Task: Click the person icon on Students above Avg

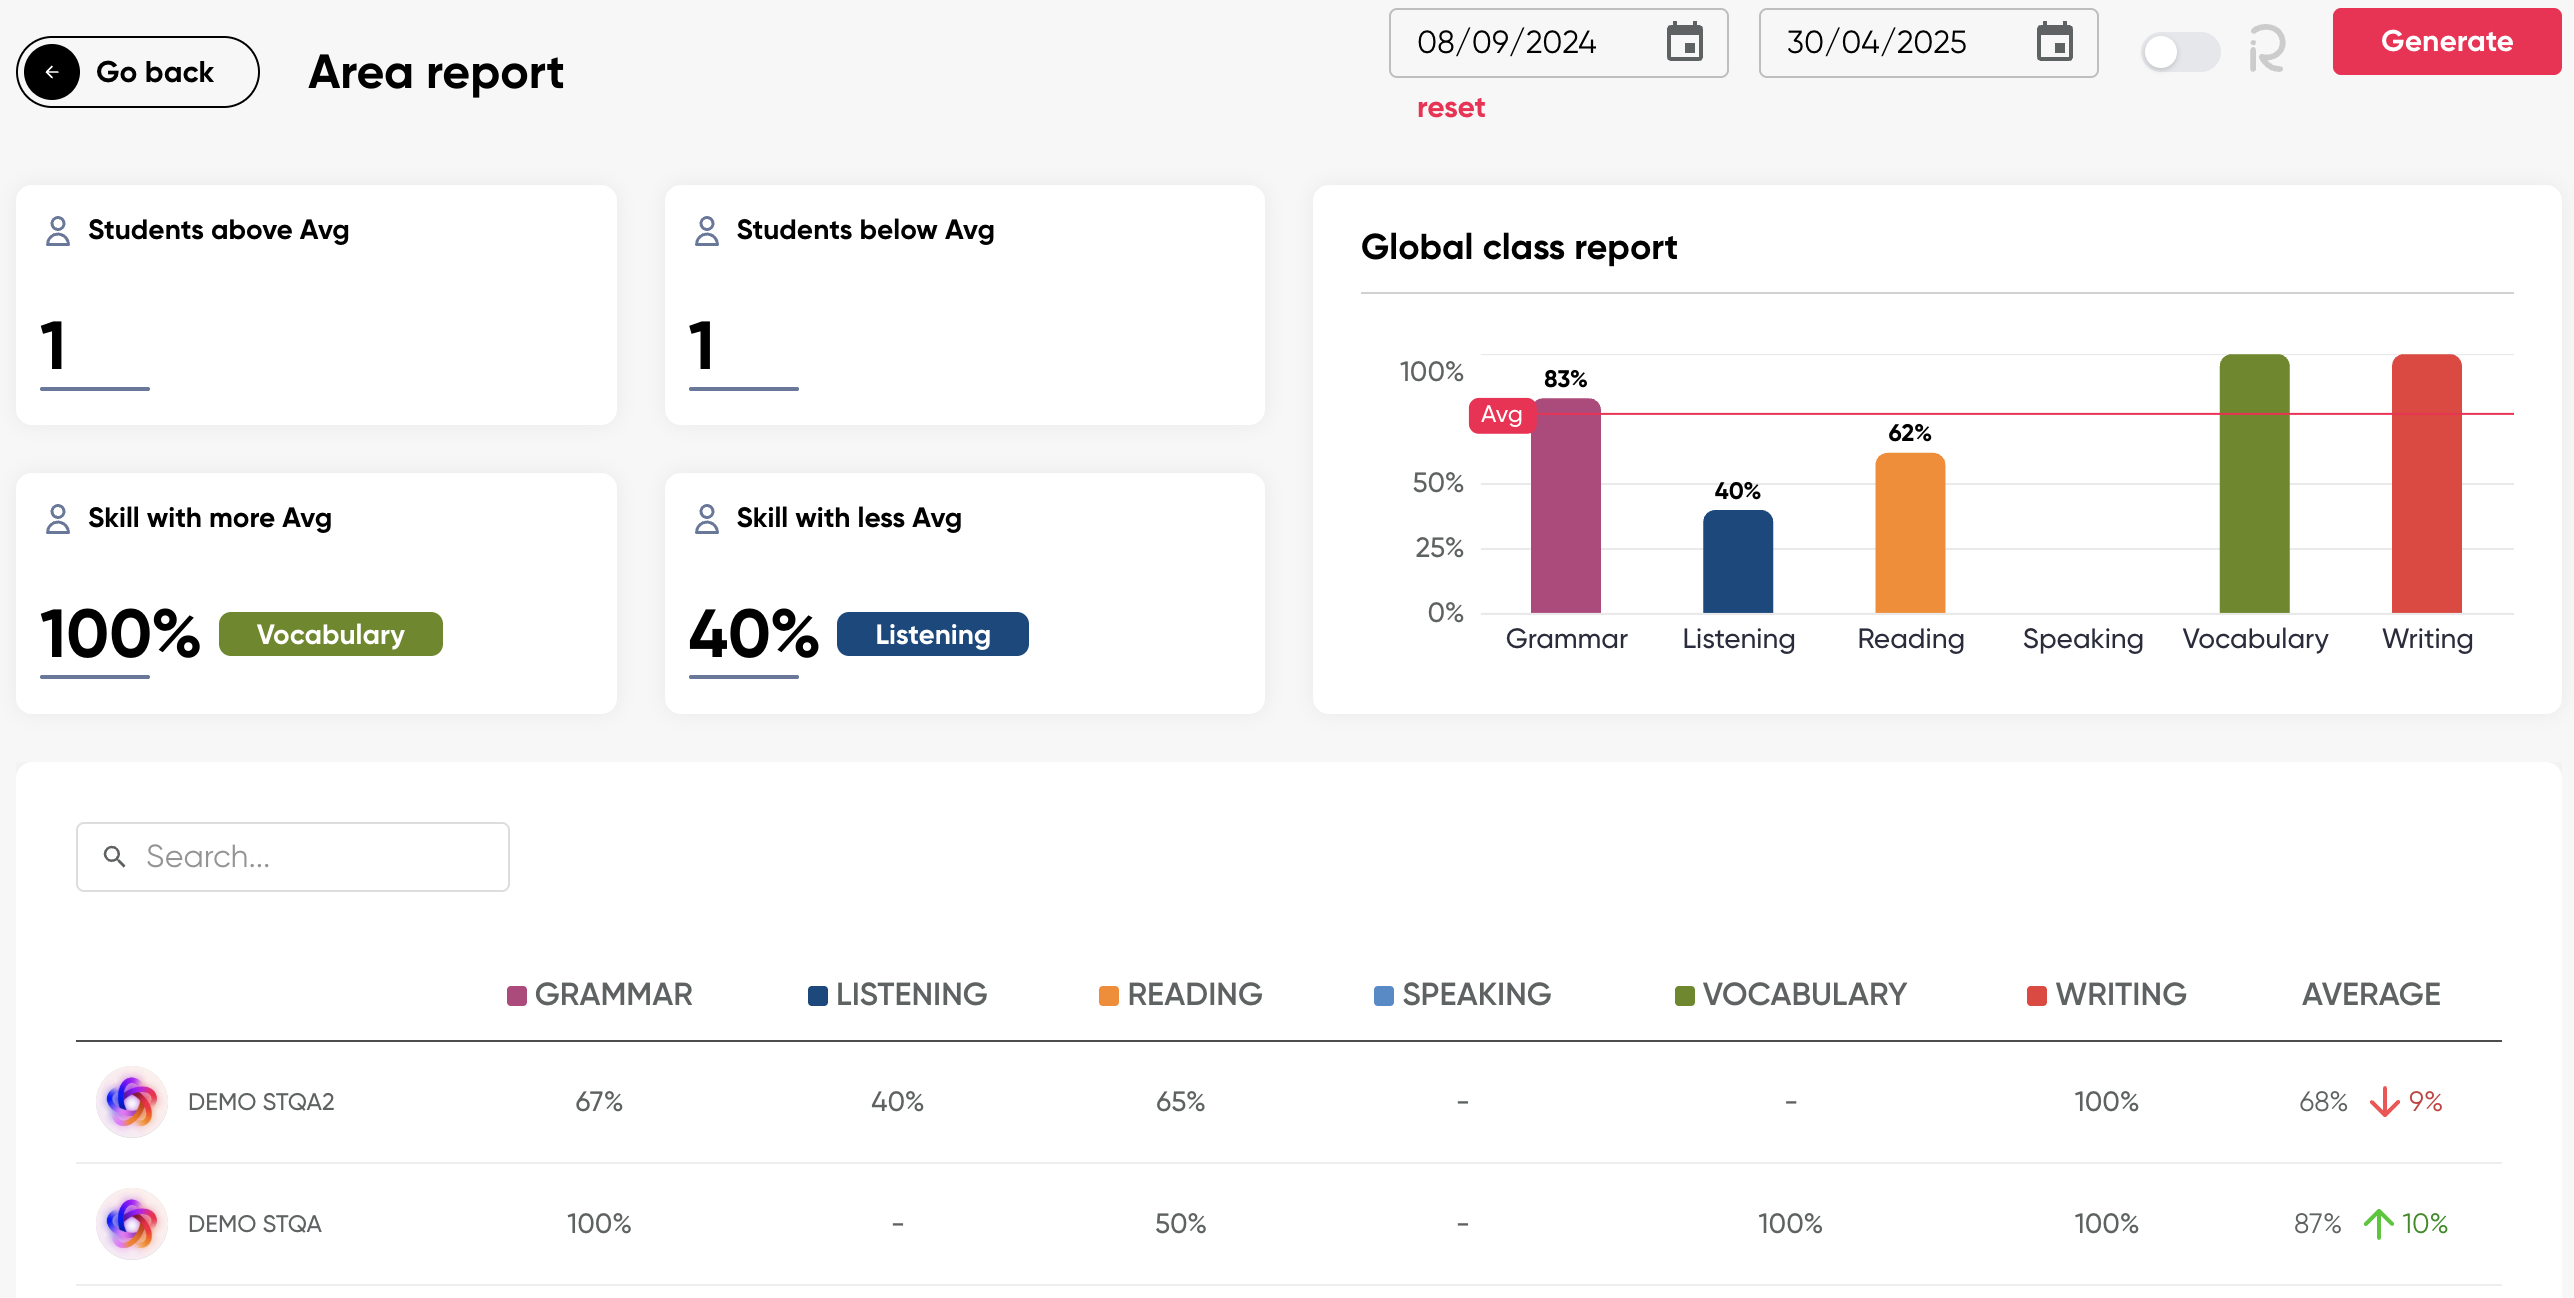Action: [x=58, y=231]
